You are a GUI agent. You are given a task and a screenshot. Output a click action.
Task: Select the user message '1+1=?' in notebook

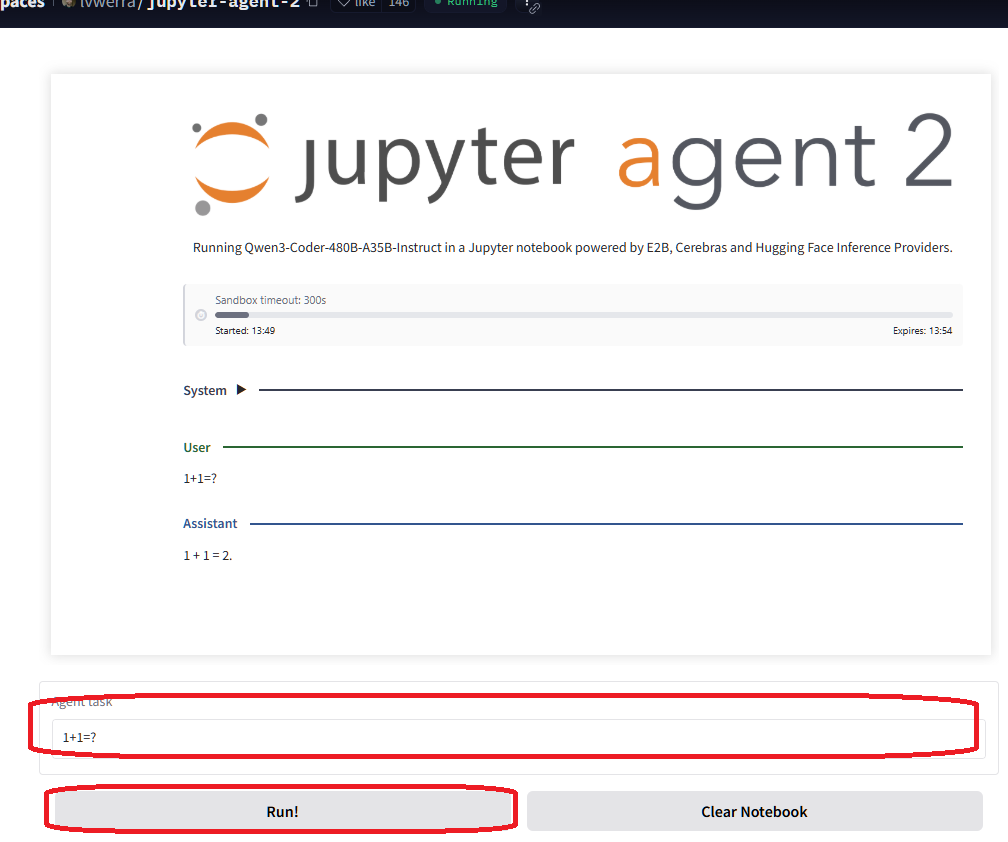tap(200, 478)
